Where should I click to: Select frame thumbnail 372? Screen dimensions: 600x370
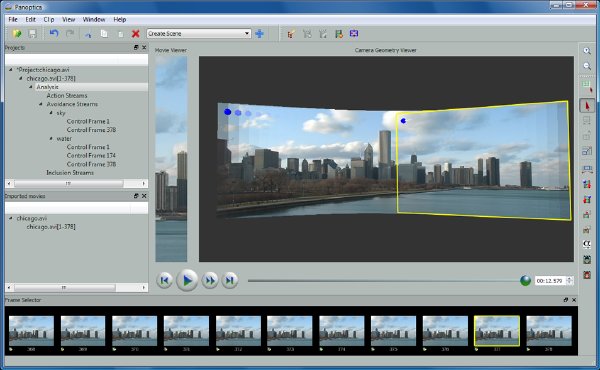[238, 331]
